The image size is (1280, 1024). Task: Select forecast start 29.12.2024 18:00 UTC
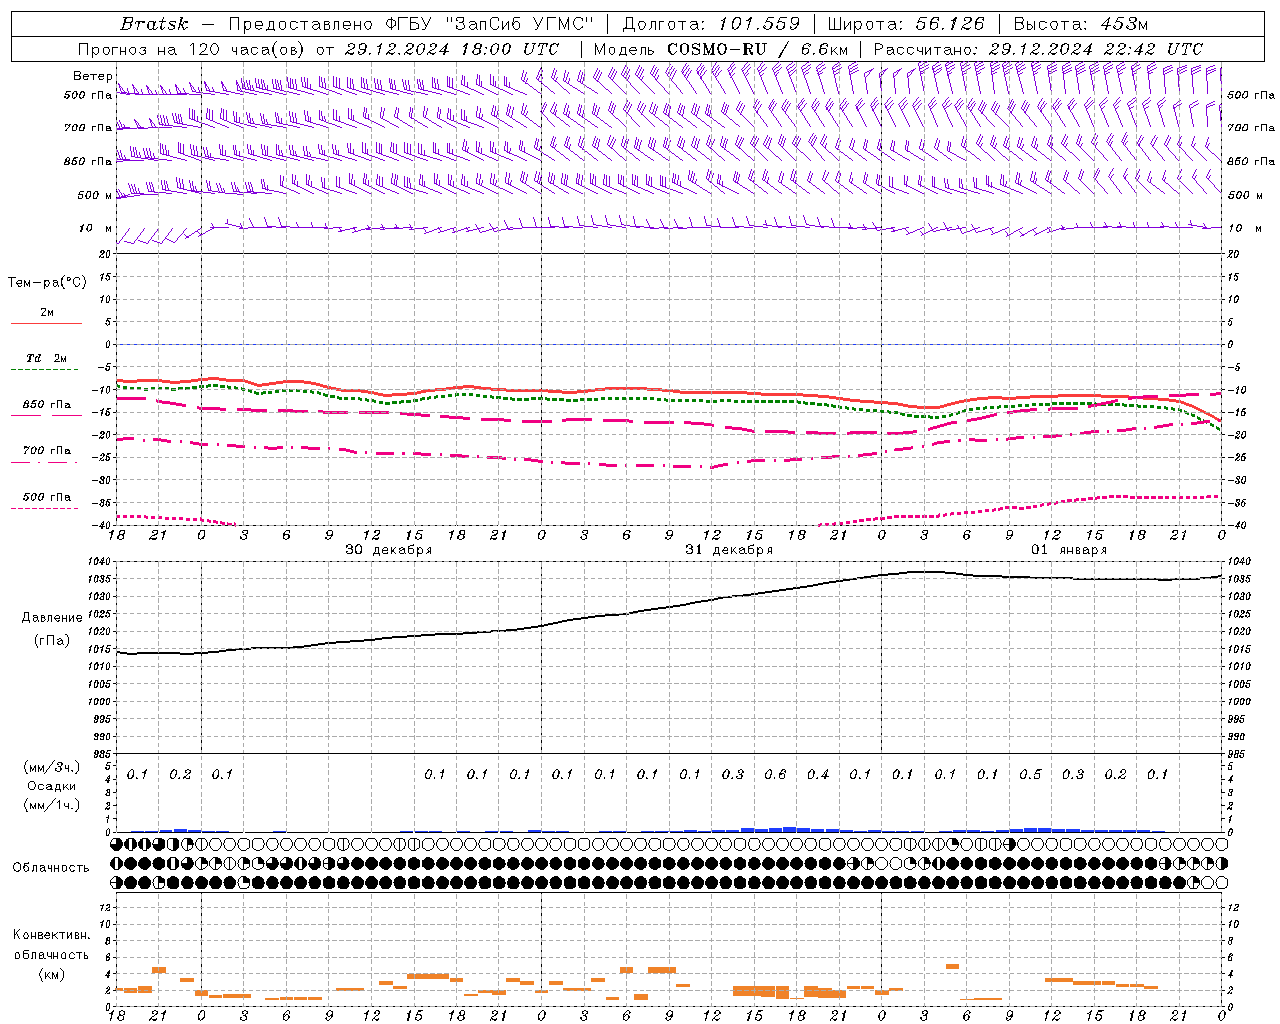(x=451, y=49)
